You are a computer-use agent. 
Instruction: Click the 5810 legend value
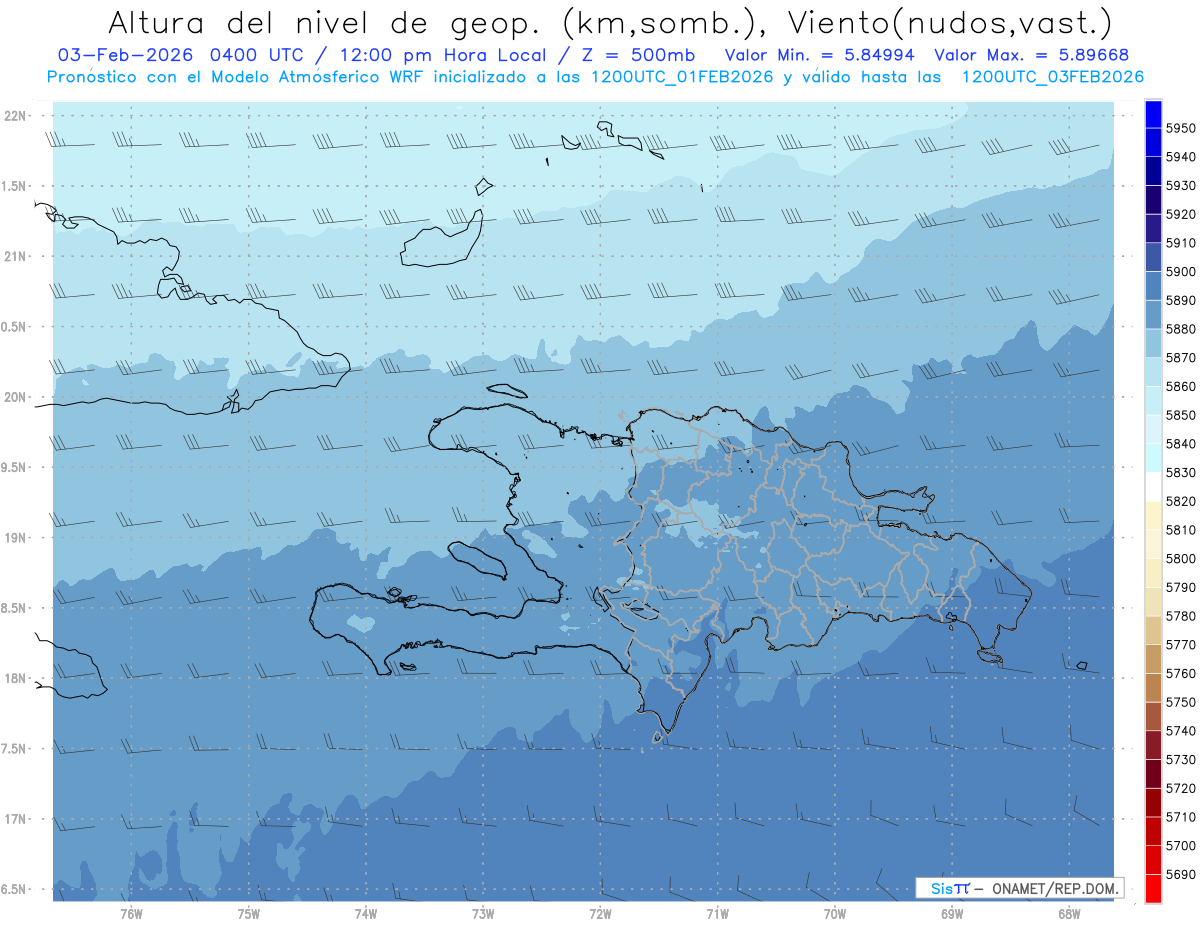1181,530
